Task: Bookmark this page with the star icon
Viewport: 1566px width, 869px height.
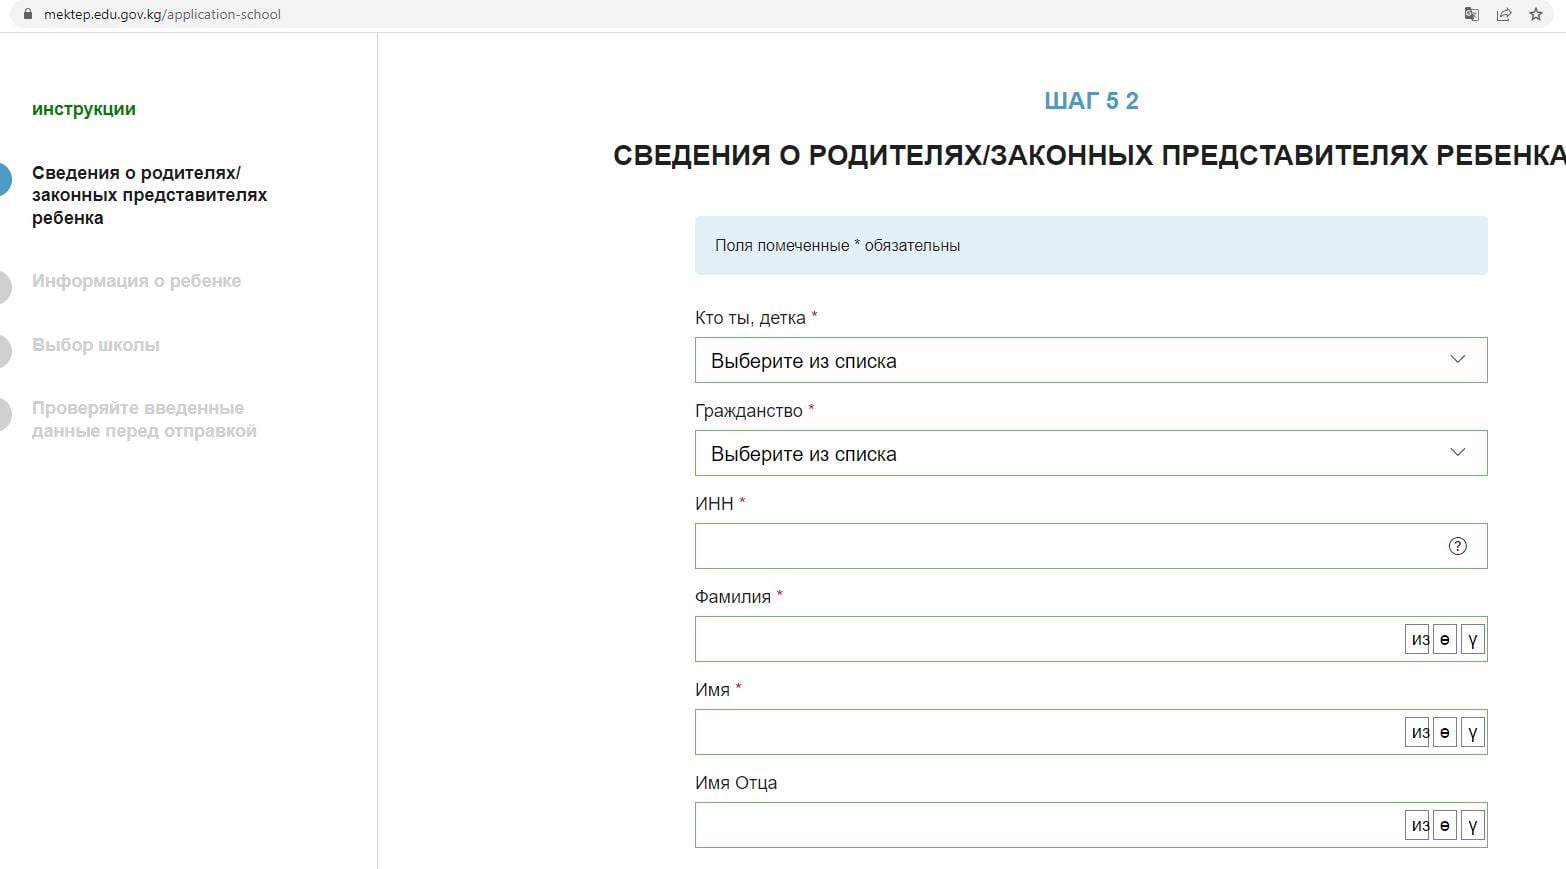Action: (1536, 14)
